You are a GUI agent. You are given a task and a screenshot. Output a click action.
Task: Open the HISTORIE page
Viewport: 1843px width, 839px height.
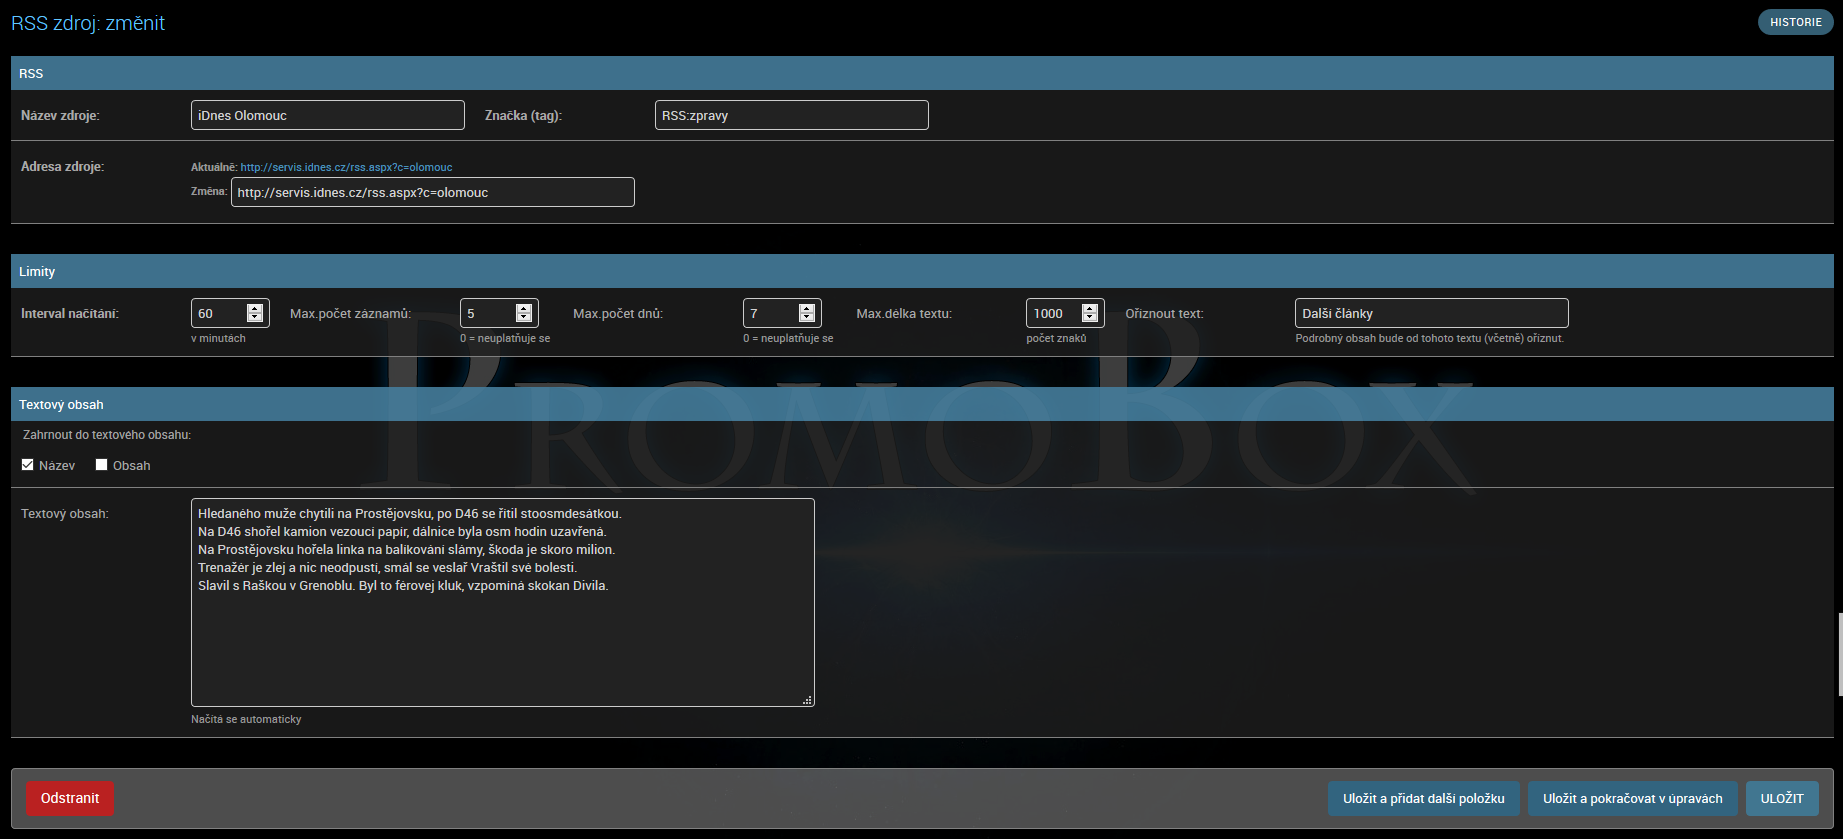pos(1795,22)
